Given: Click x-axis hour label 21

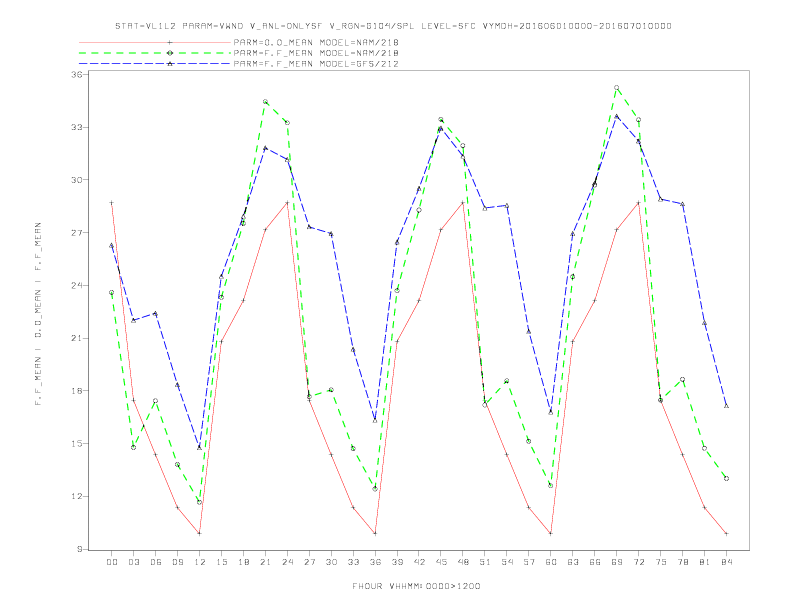Looking at the screenshot, I should (x=265, y=562).
